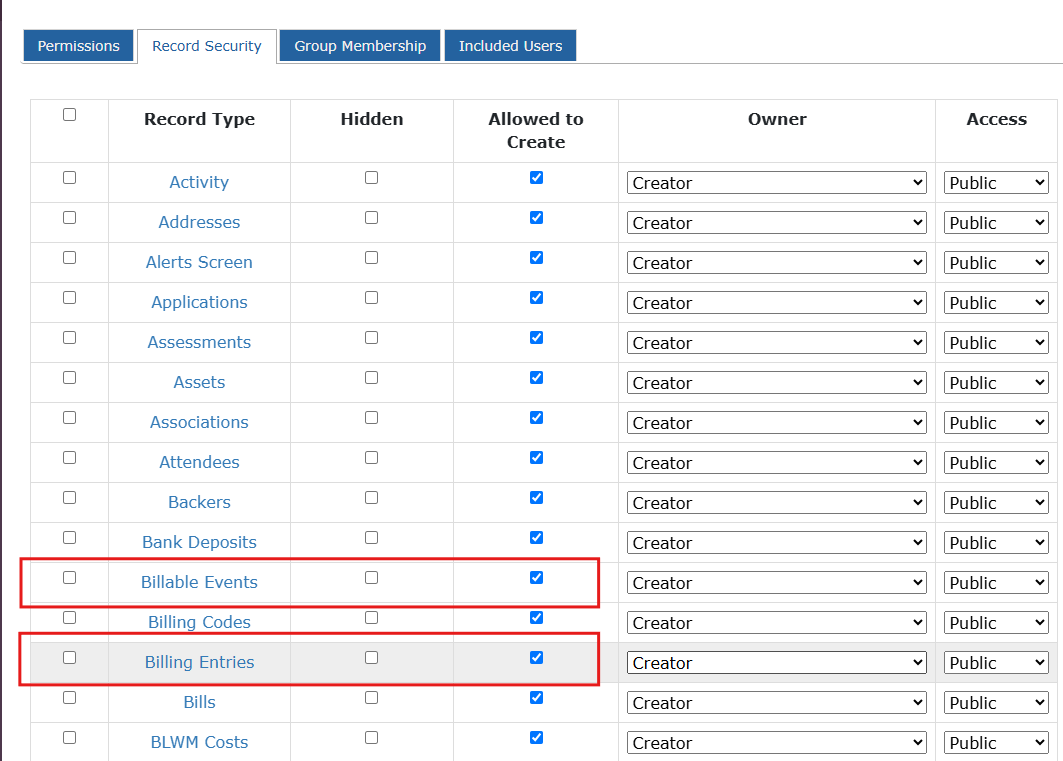Check Hidden for Billable Events
Viewport: 1063px width, 761px height.
[x=372, y=577]
